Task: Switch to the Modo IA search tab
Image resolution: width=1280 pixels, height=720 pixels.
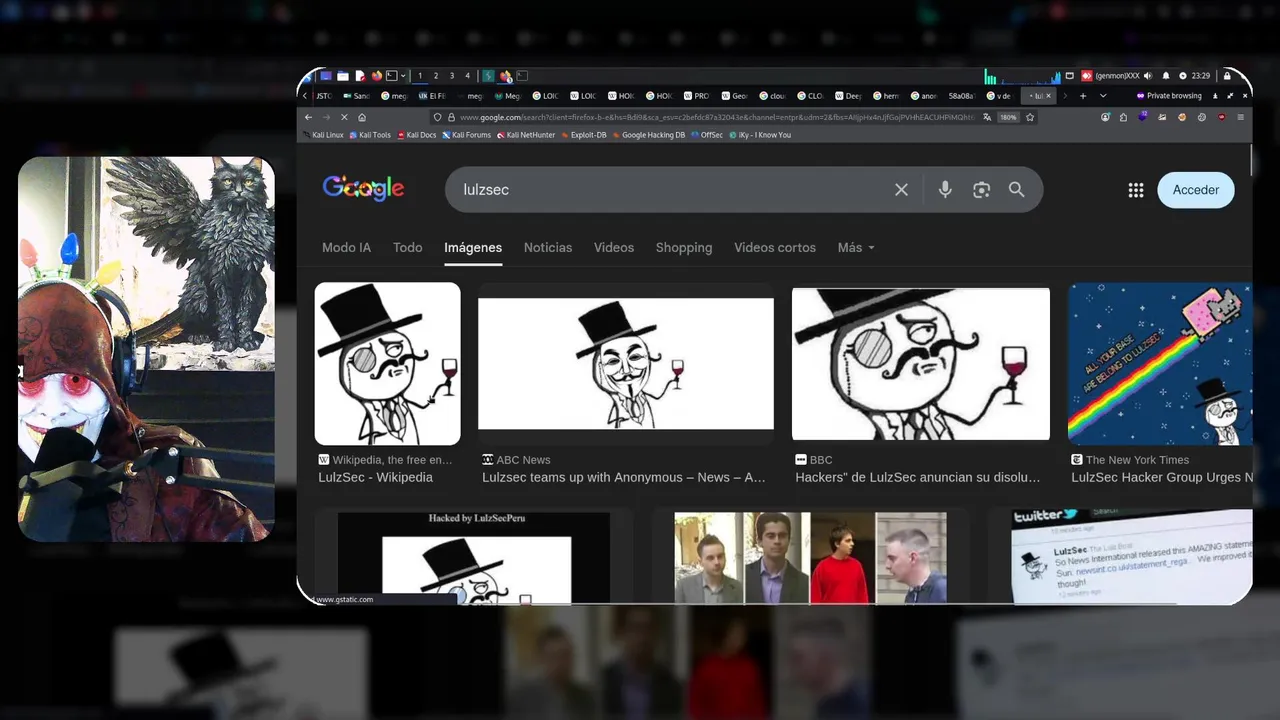Action: coord(346,247)
